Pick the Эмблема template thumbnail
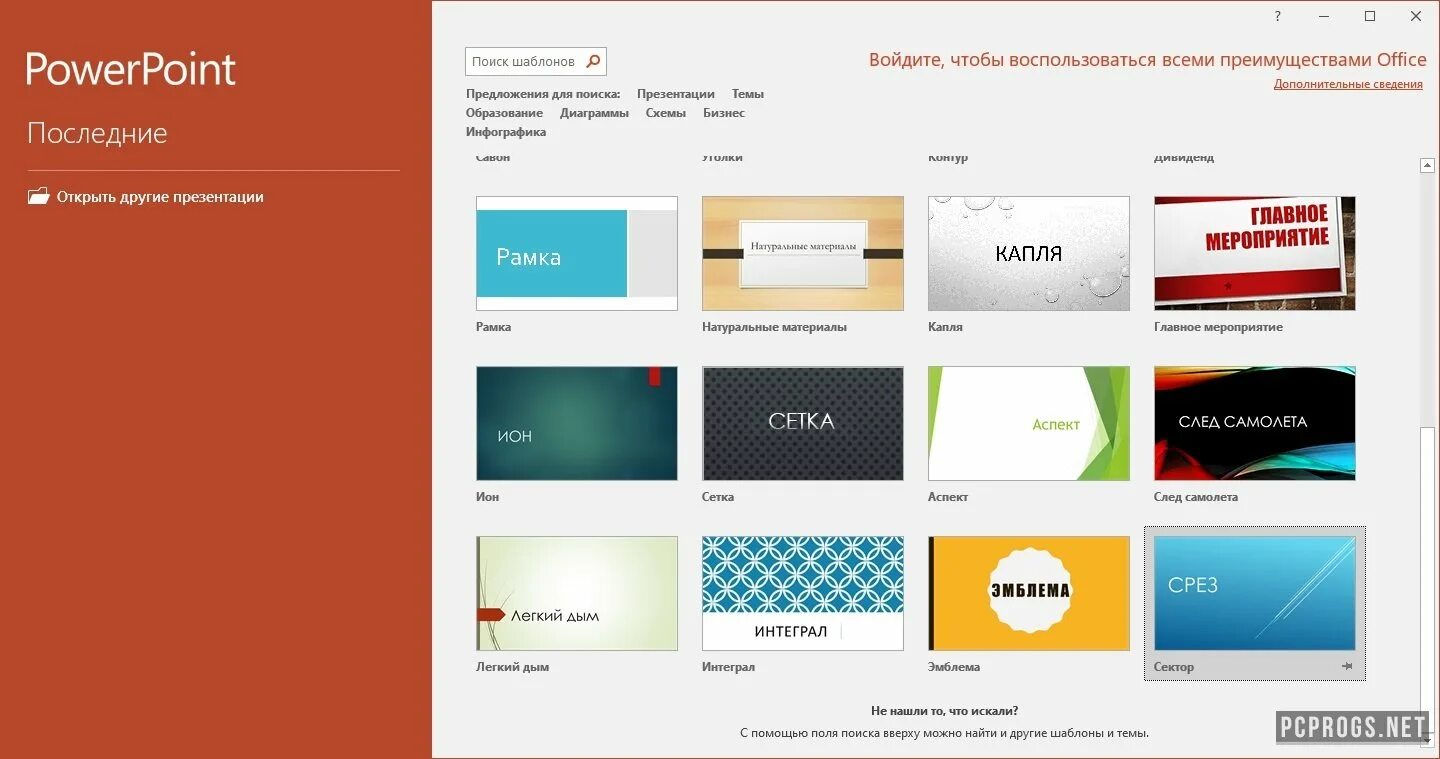1440x759 pixels. [x=1029, y=593]
